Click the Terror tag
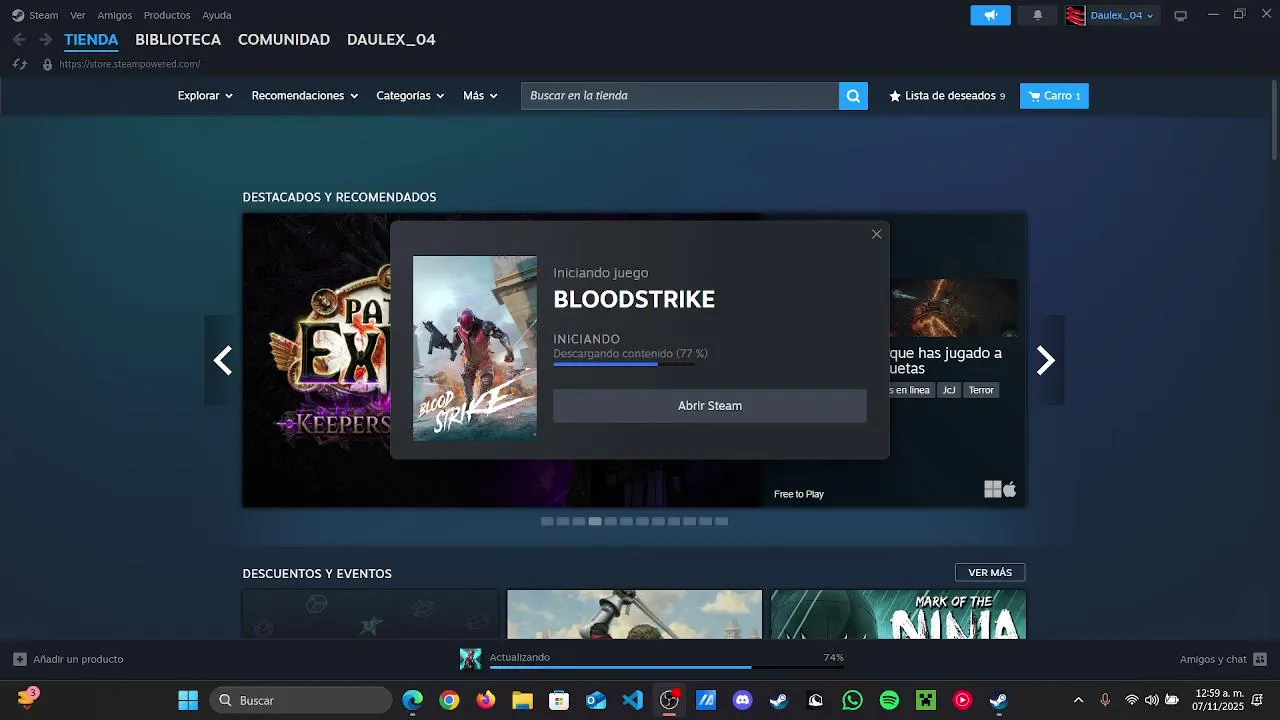 (x=981, y=390)
